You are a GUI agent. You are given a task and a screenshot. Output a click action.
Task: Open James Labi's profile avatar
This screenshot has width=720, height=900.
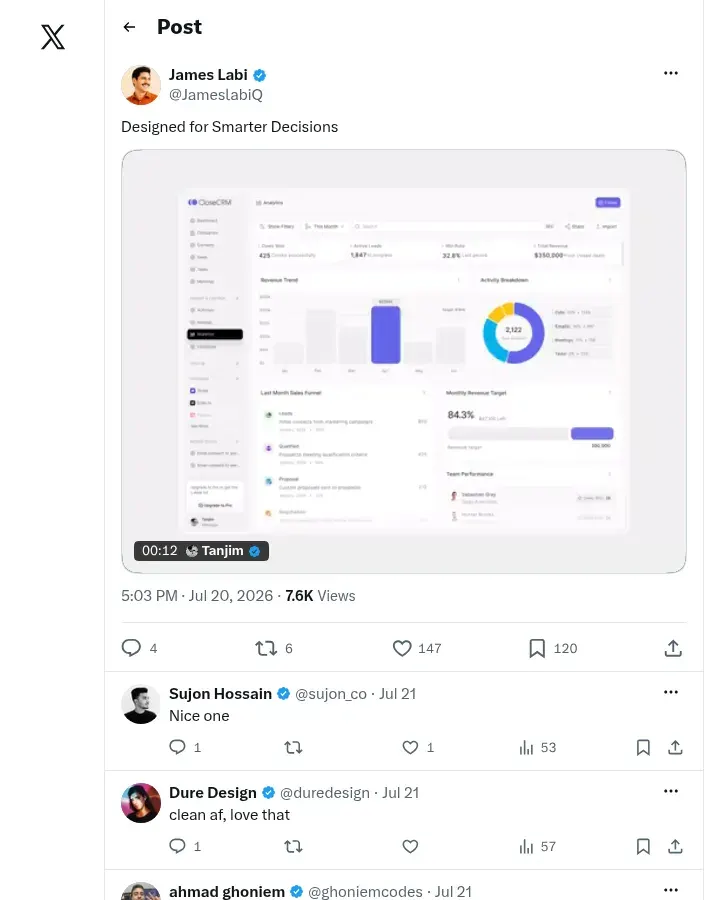point(141,85)
